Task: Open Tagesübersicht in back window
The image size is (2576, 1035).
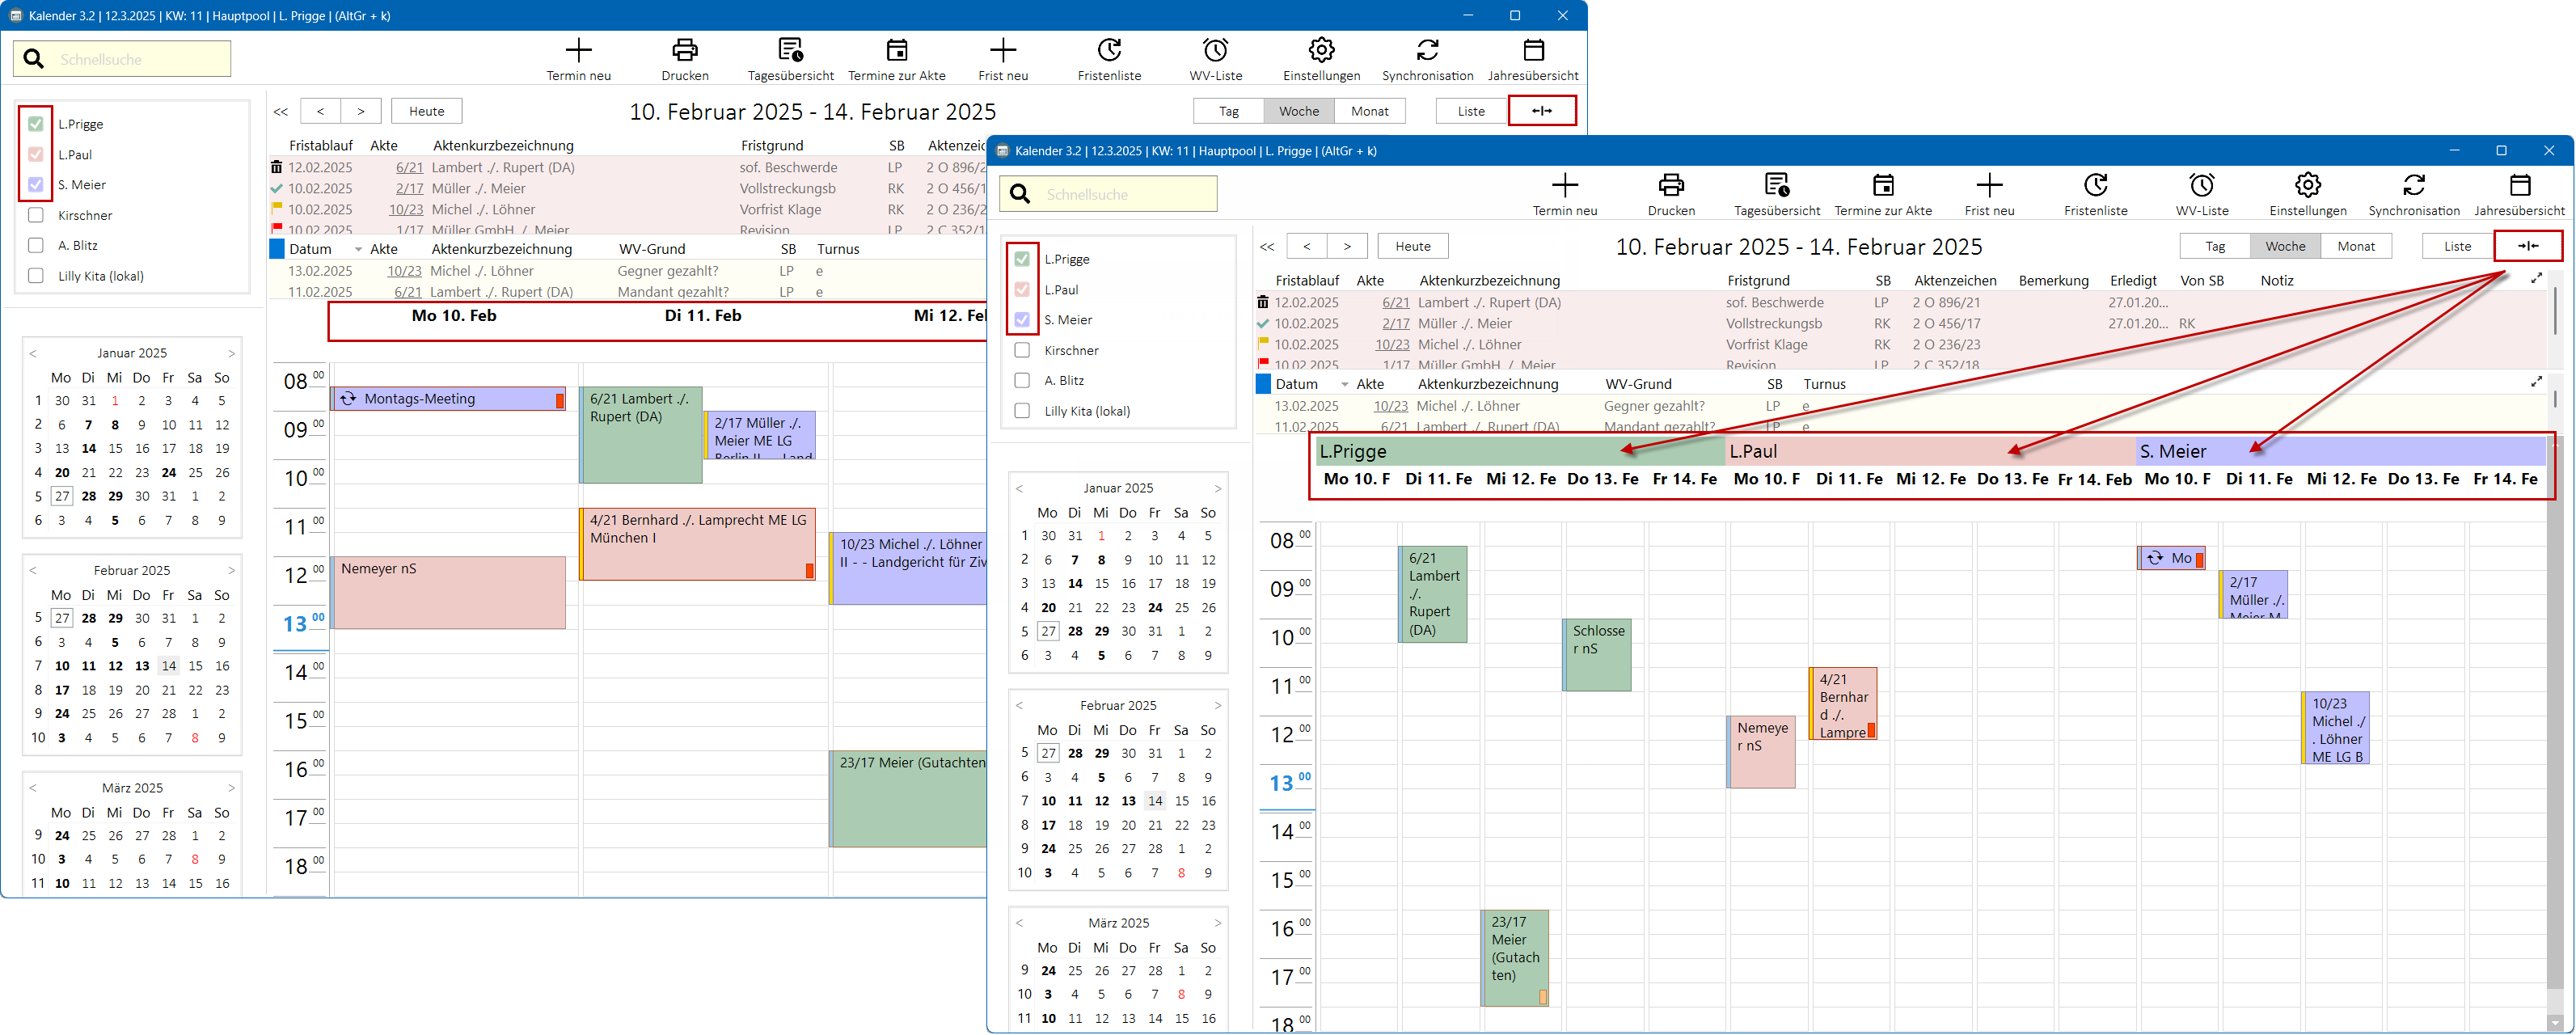Action: (x=791, y=50)
